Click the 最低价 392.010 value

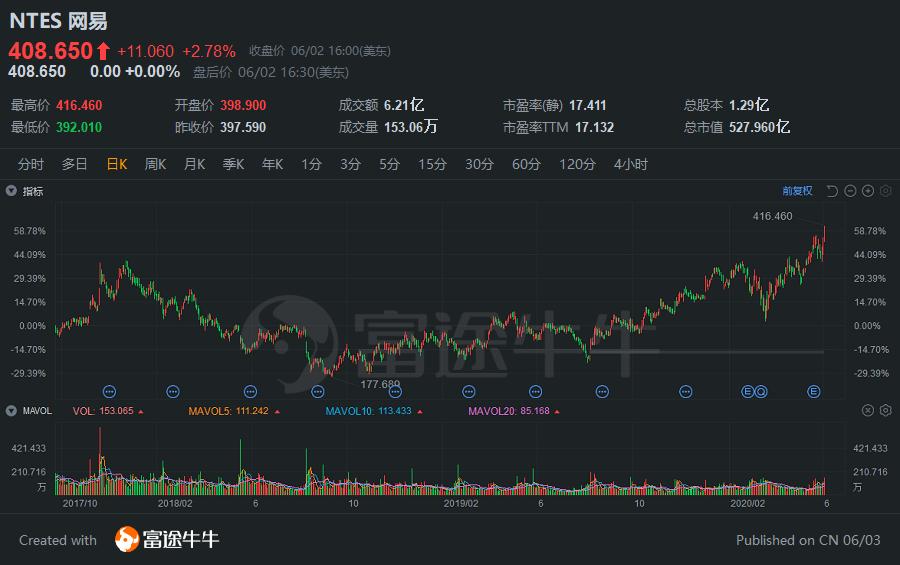click(x=79, y=127)
